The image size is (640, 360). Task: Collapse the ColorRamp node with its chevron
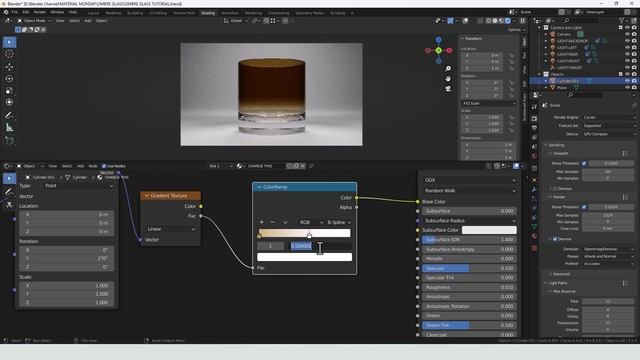coord(259,187)
